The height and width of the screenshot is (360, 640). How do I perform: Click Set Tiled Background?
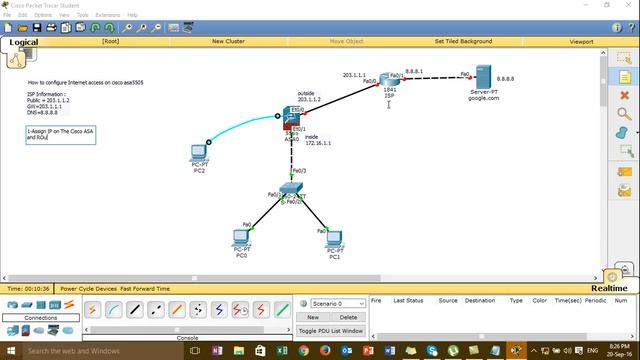463,41
